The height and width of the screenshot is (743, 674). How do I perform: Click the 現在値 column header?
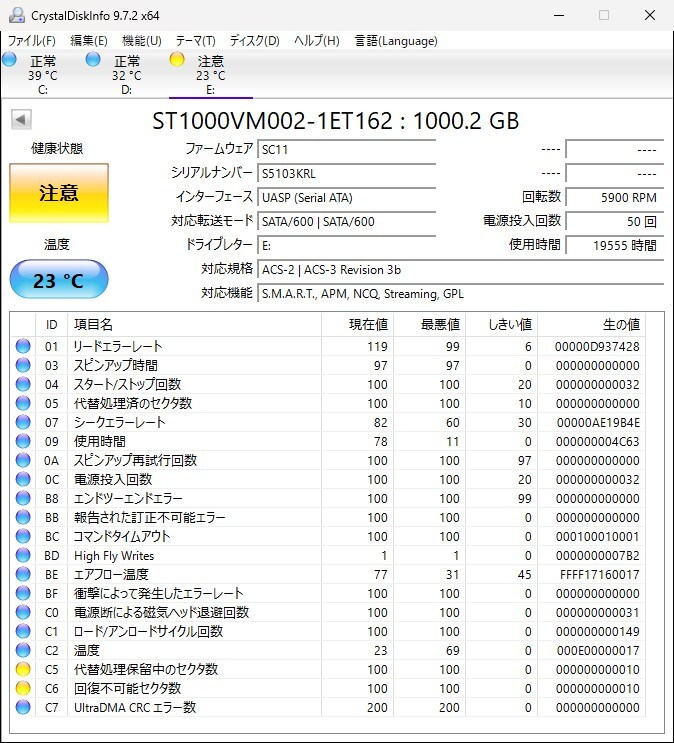coord(357,325)
